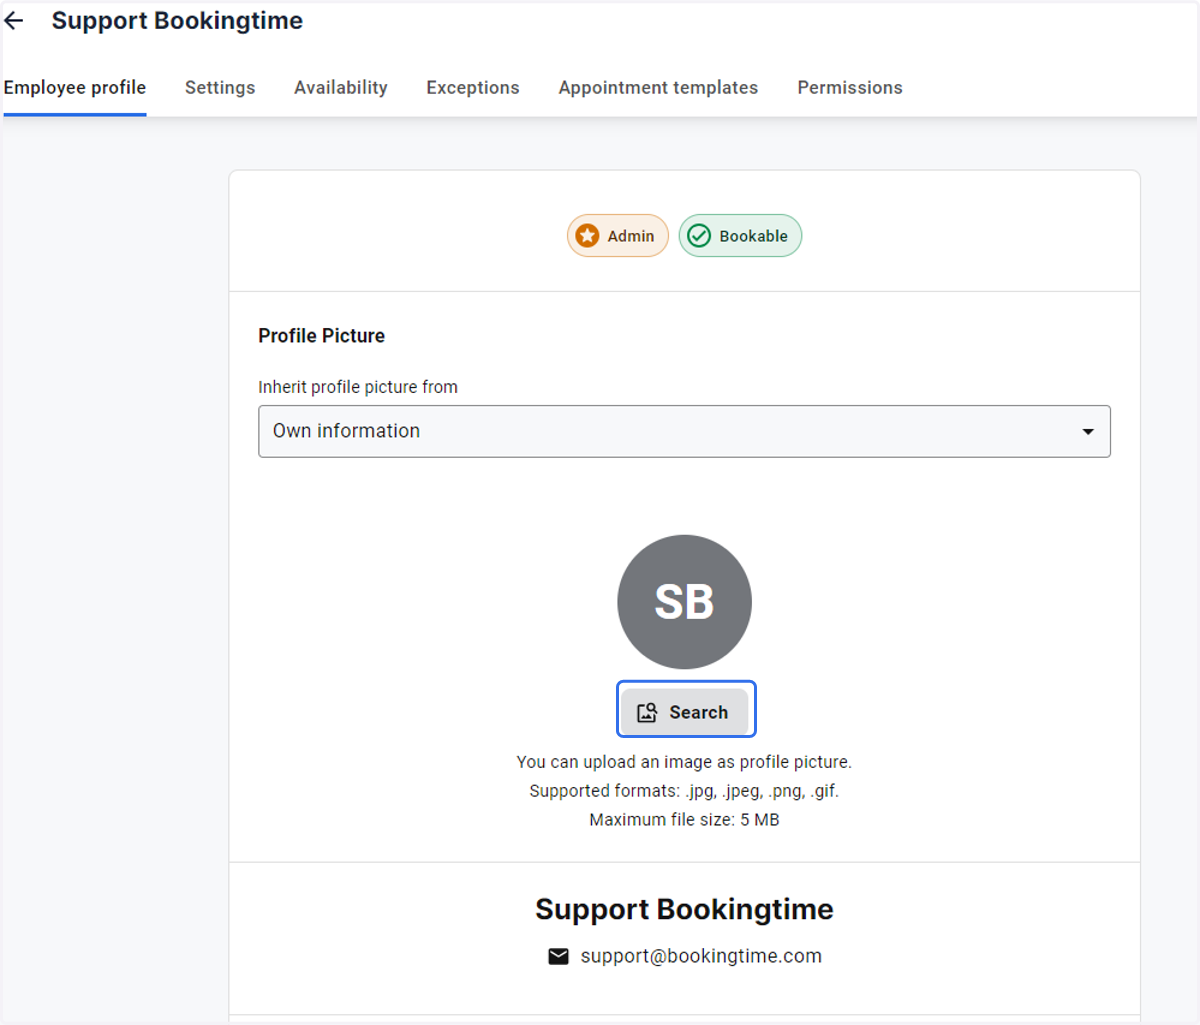Switch to the Permissions tab
1200x1025 pixels.
[x=850, y=88]
